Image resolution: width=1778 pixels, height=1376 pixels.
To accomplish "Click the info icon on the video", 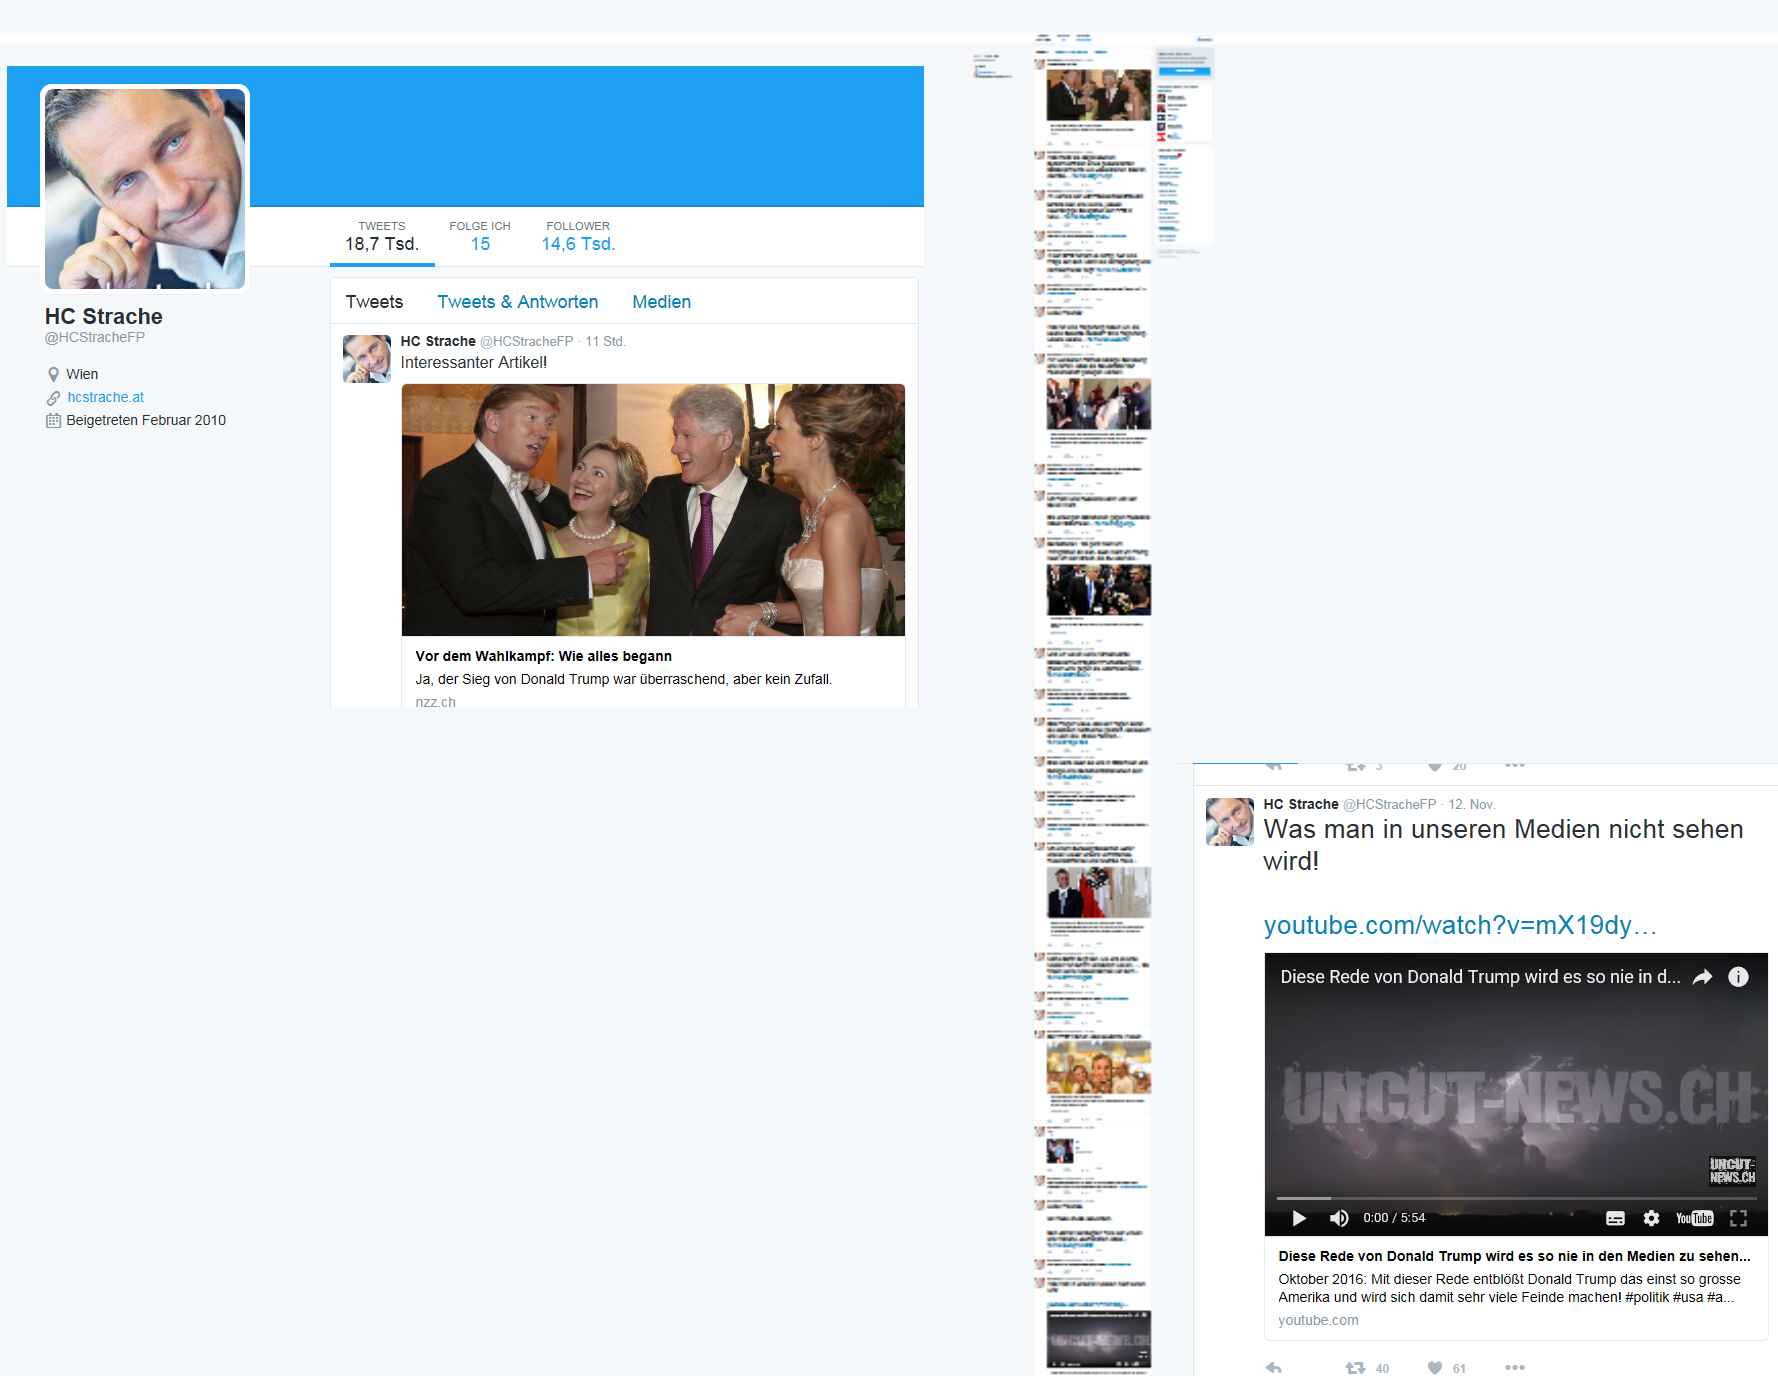I will coord(1738,977).
